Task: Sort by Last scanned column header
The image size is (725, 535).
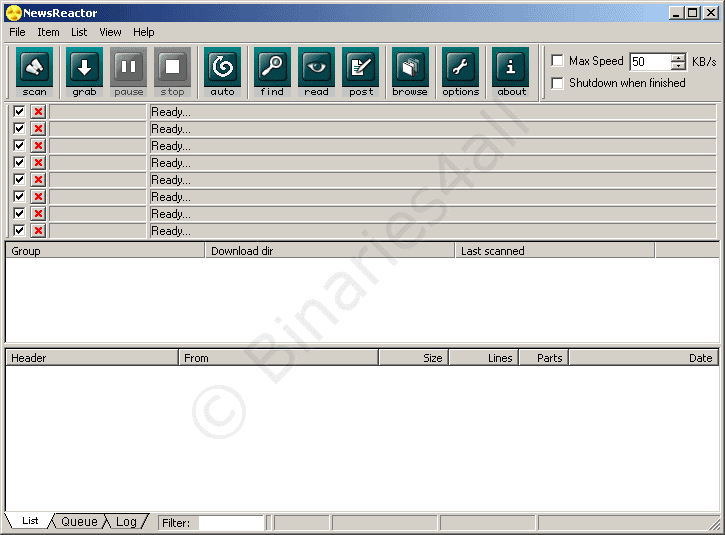Action: 555,251
